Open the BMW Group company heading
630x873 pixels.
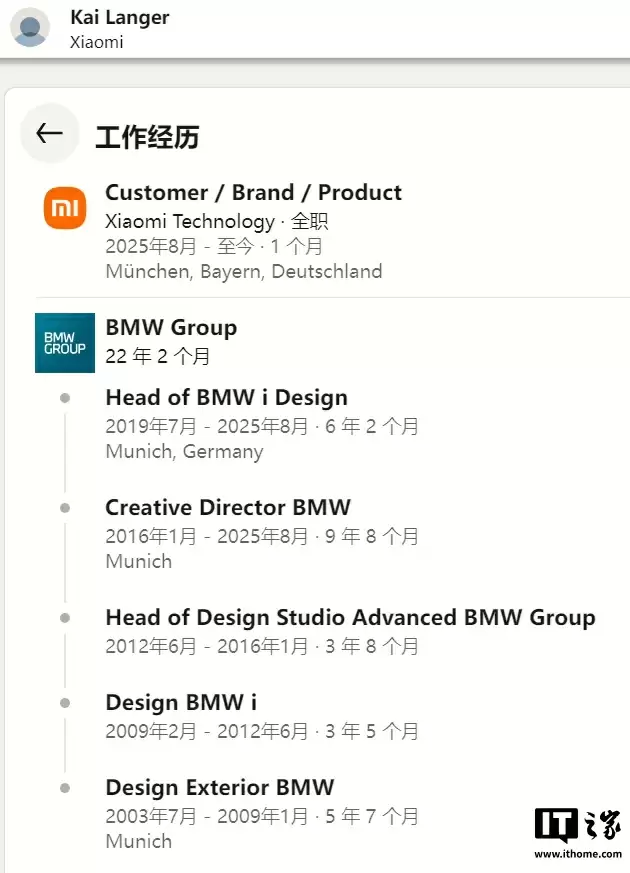[x=171, y=327]
